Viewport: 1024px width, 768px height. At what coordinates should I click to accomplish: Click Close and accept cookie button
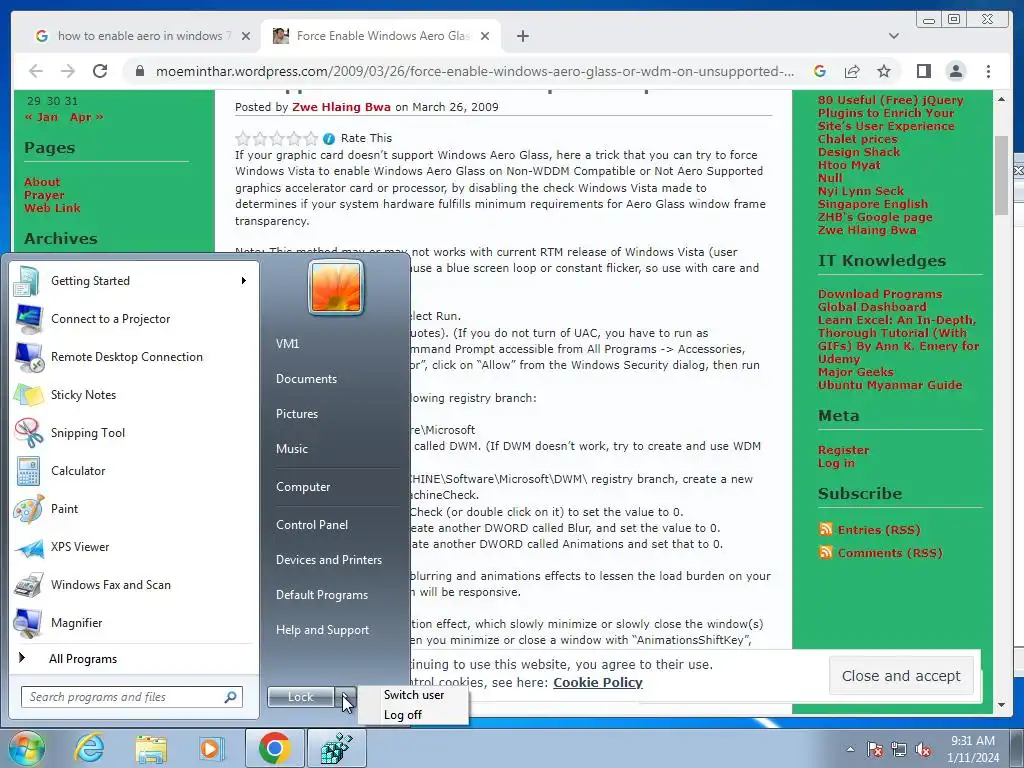[901, 676]
